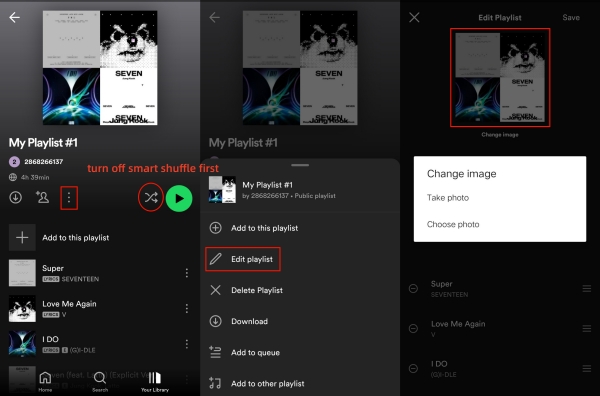Choose Edit playlist from the menu
600x396 pixels.
(252, 259)
